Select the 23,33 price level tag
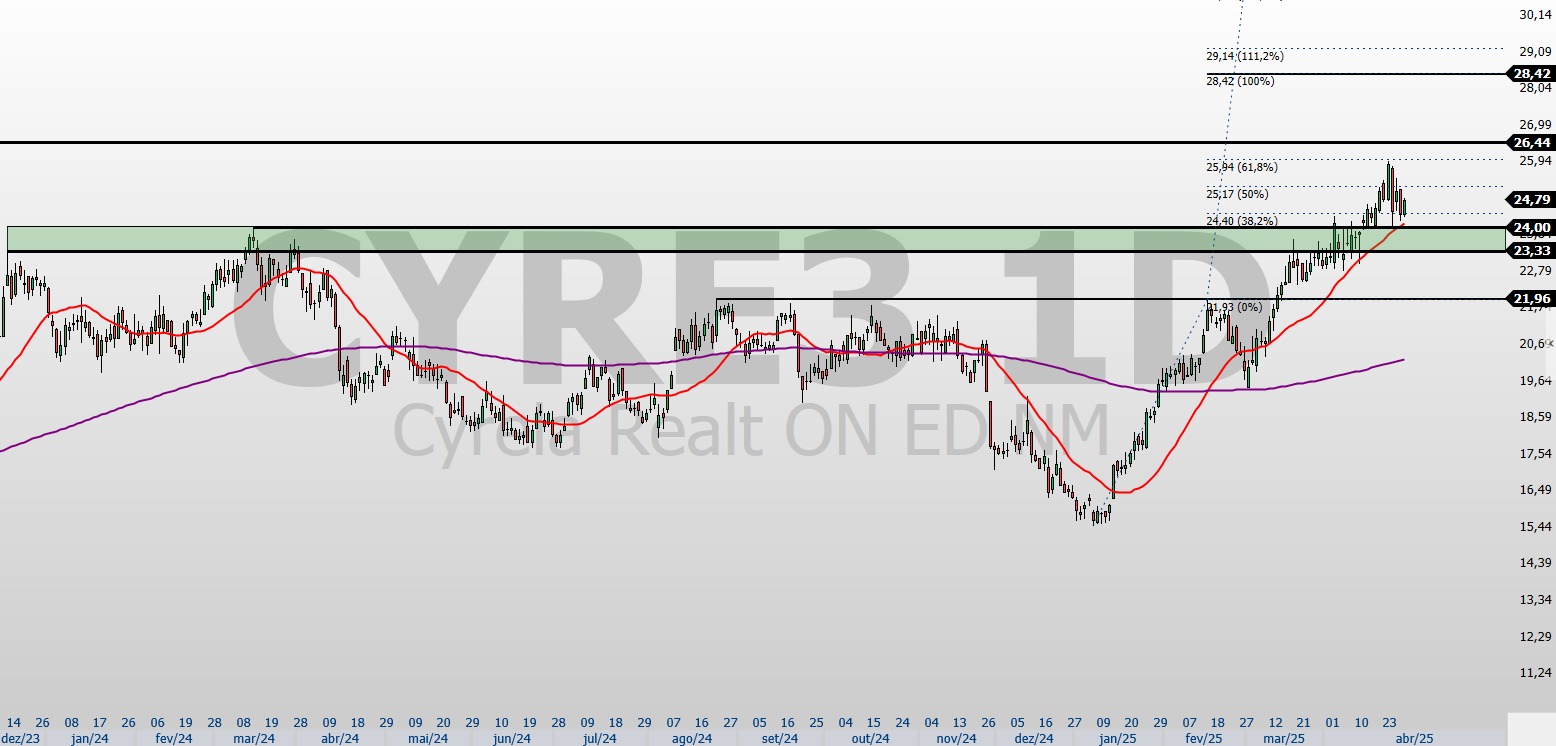The width and height of the screenshot is (1556, 746). pos(1531,251)
